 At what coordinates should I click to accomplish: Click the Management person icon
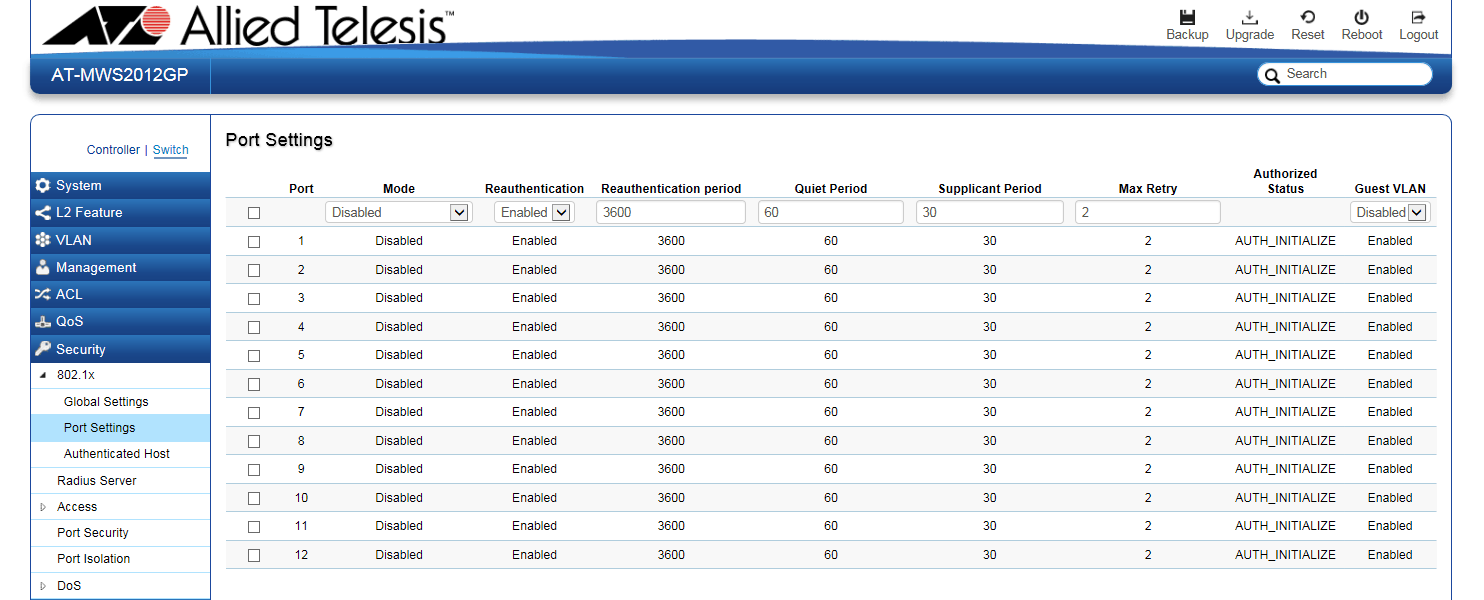click(x=42, y=268)
